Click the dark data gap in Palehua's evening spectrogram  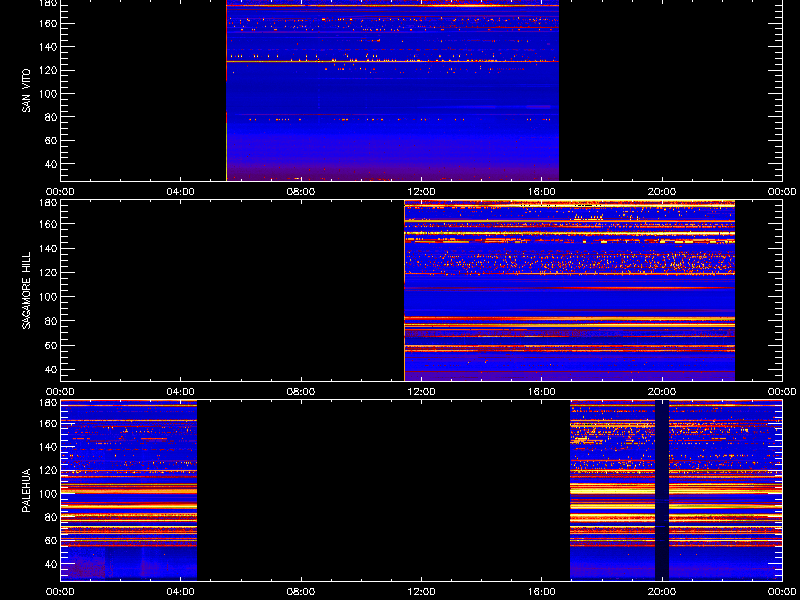662,490
